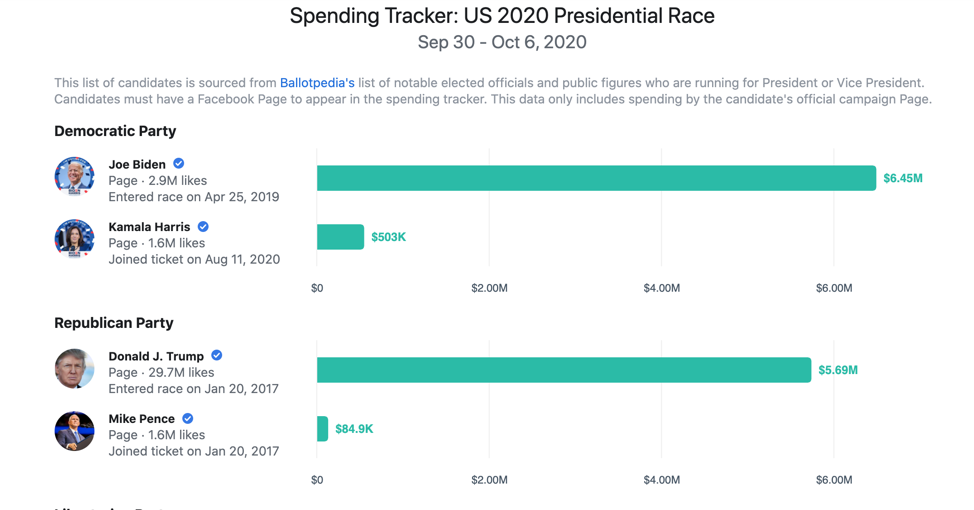Click Mike Pence's $84.9K spending bar

point(323,429)
